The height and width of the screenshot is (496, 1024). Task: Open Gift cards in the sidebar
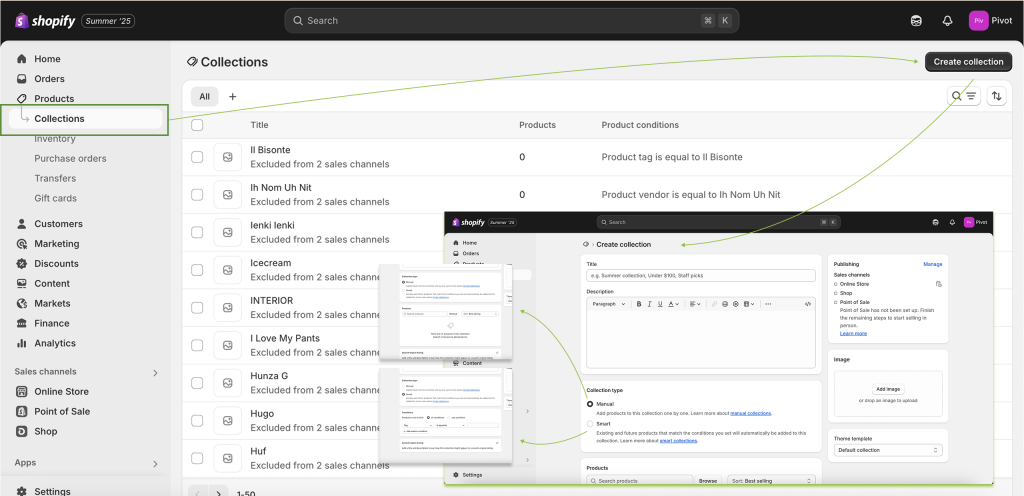point(56,198)
